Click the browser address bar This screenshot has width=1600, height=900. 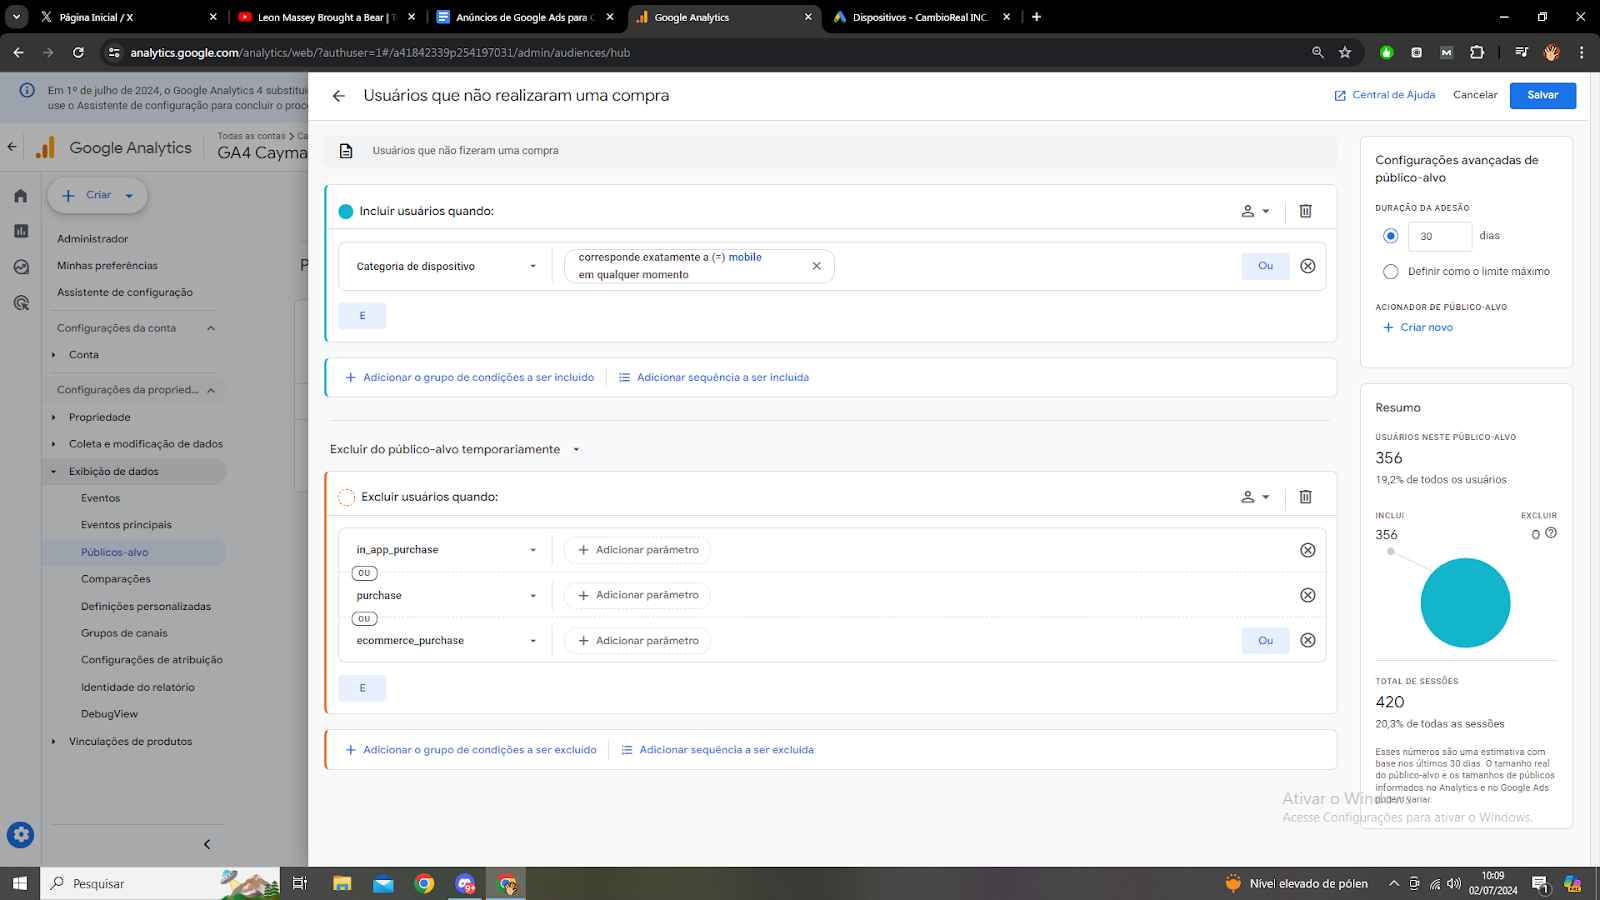(x=700, y=52)
